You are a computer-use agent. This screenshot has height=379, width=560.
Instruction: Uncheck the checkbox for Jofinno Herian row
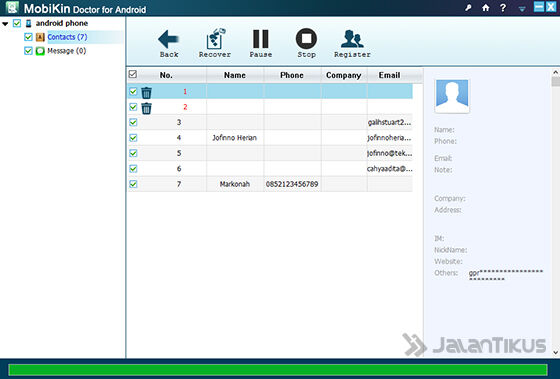click(133, 138)
